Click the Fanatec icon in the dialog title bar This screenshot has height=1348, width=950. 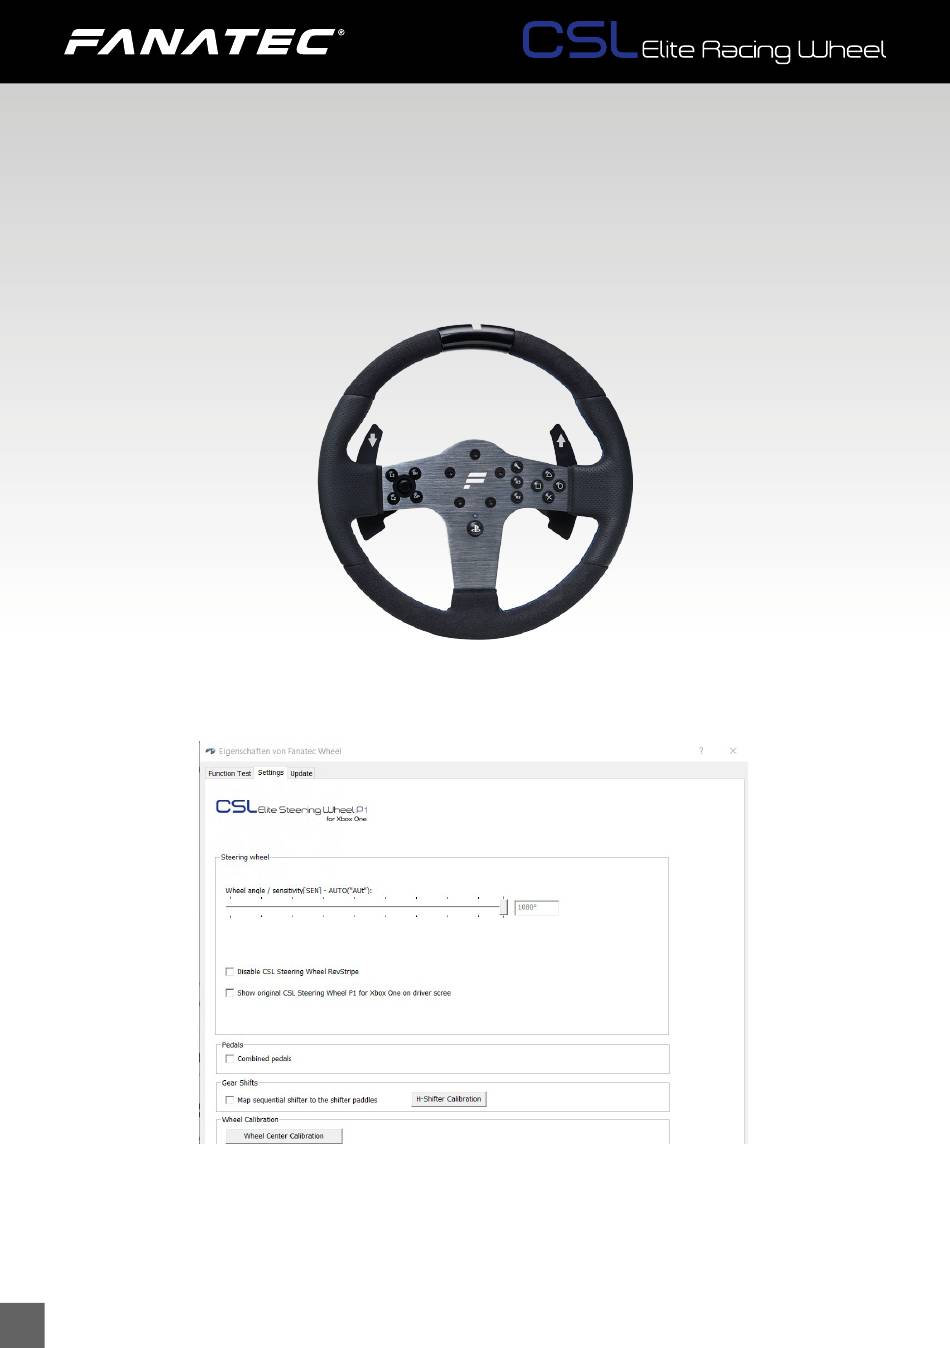[x=210, y=751]
